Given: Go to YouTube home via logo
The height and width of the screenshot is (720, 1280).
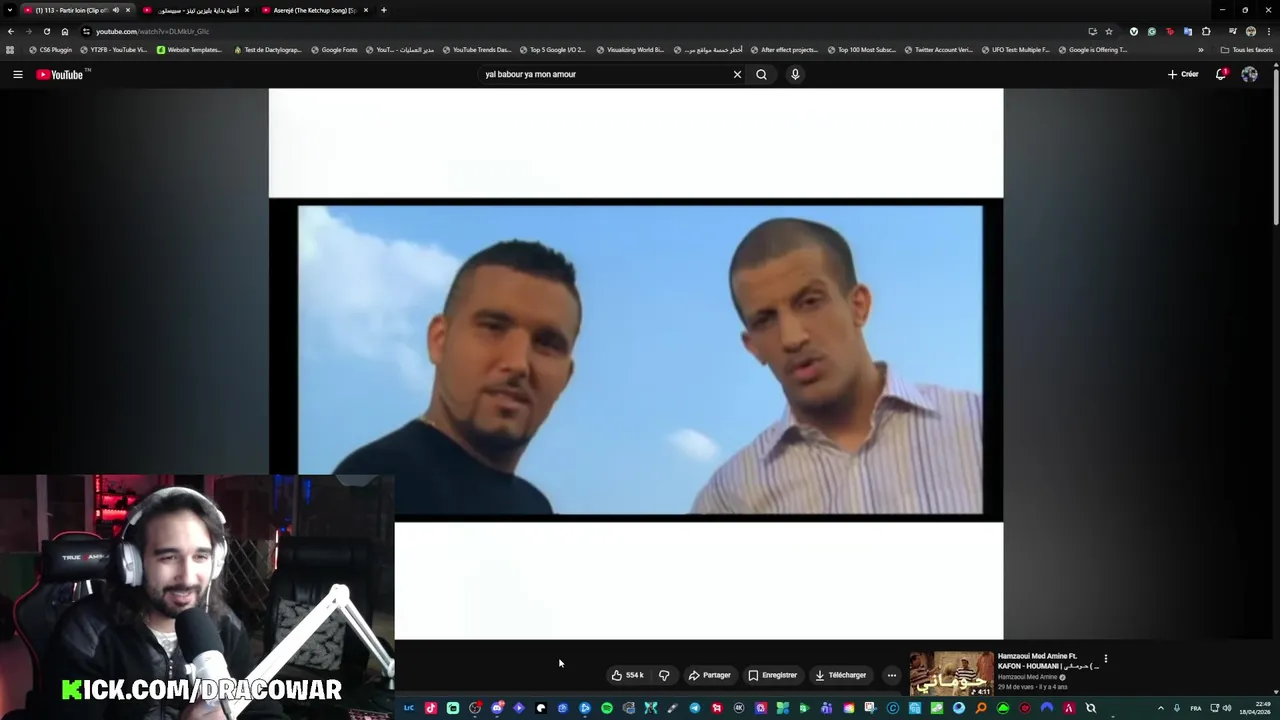Looking at the screenshot, I should (62, 74).
